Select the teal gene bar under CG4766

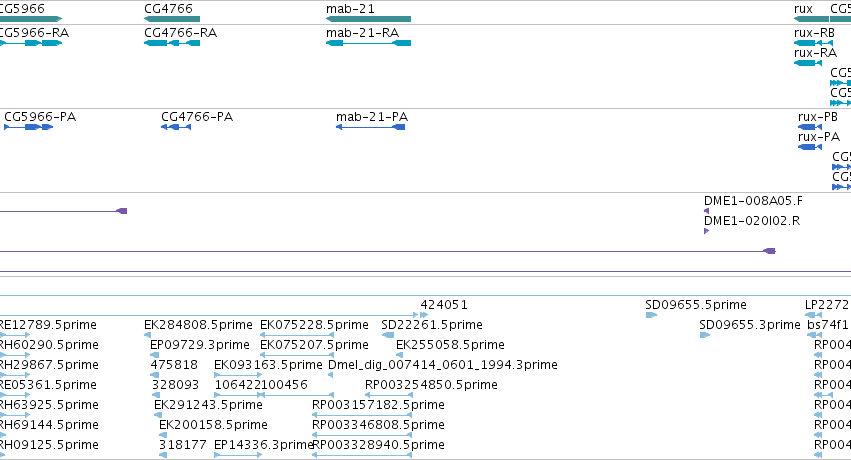(172, 19)
